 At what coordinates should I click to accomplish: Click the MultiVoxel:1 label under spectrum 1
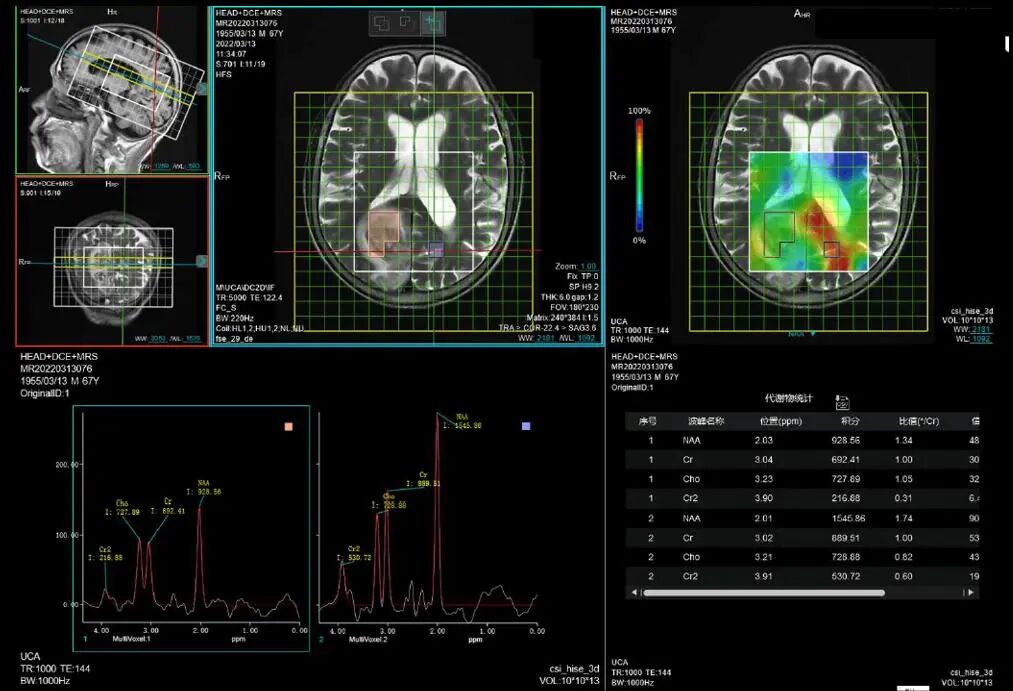(131, 639)
